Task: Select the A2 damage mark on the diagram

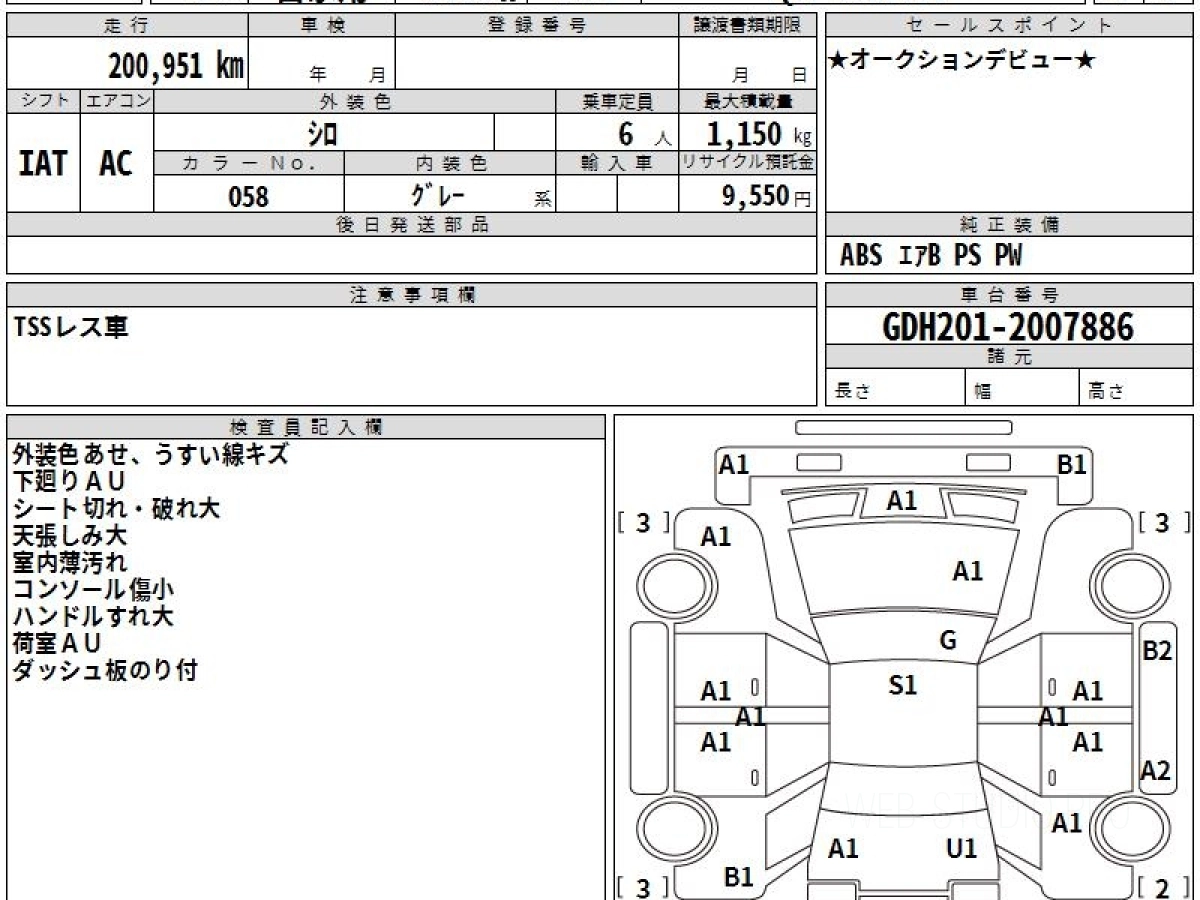Action: 1156,771
